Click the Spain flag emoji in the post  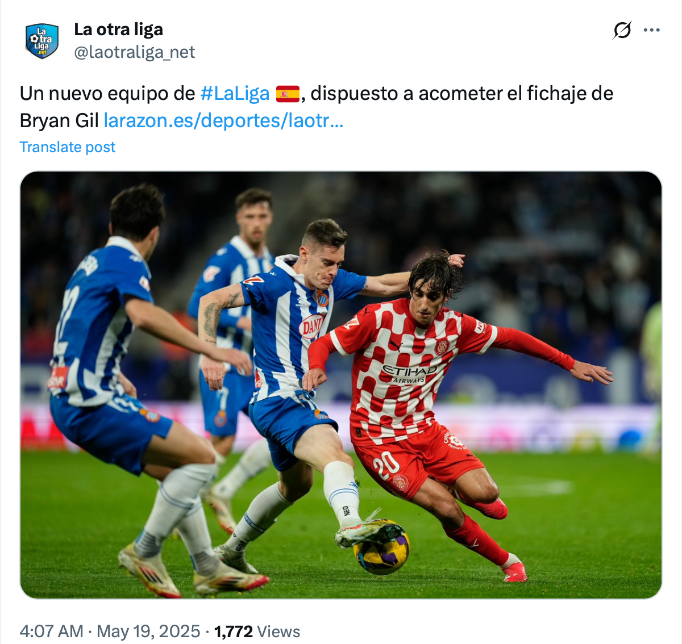tap(288, 93)
